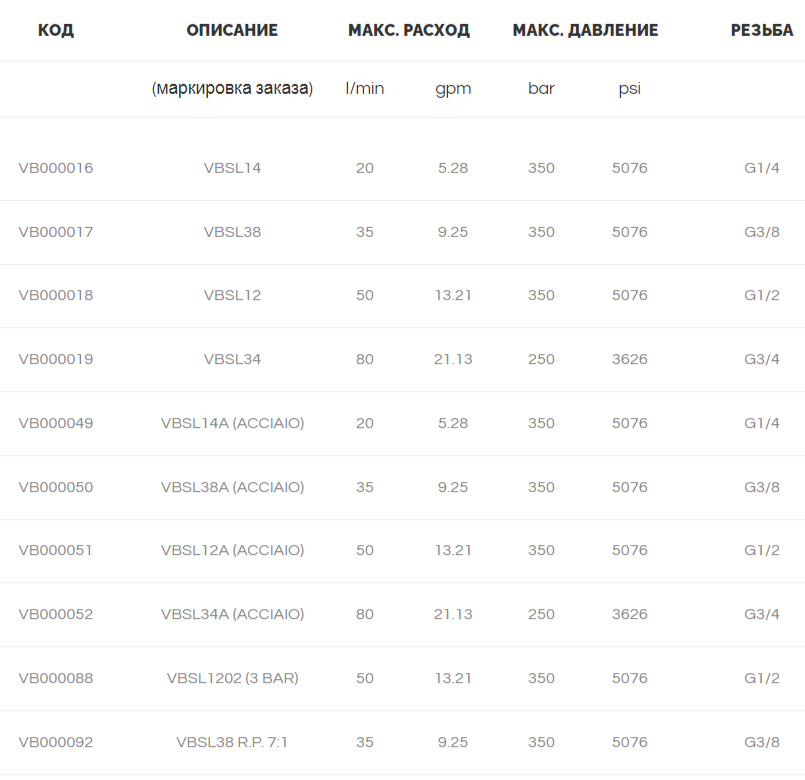
Task: Select product code VB000049
Action: click(x=56, y=423)
